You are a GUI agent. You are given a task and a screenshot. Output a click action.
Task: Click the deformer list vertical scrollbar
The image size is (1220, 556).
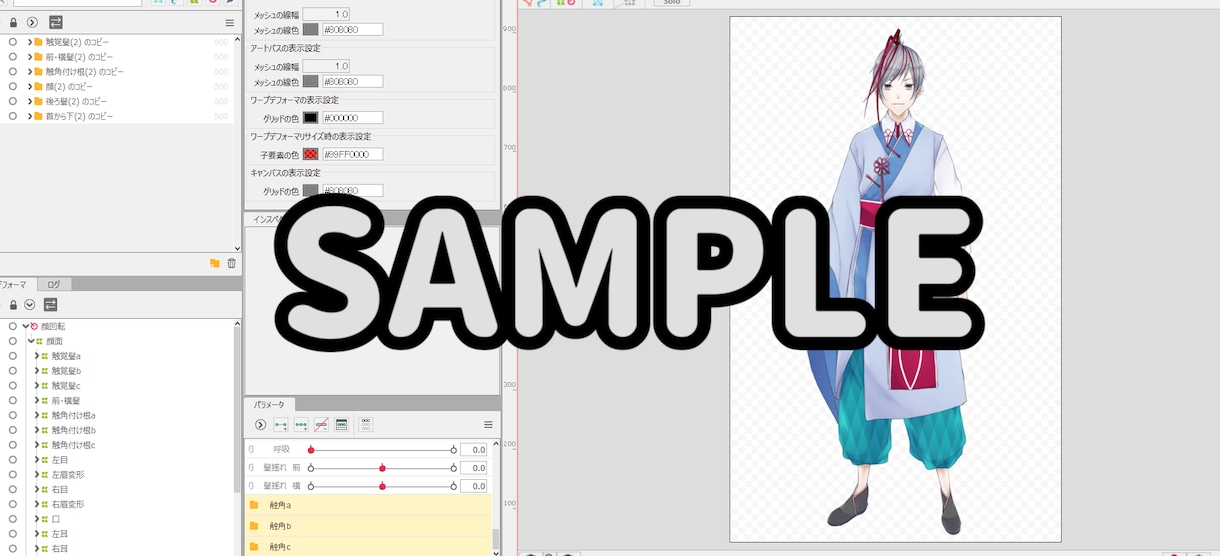(237, 410)
